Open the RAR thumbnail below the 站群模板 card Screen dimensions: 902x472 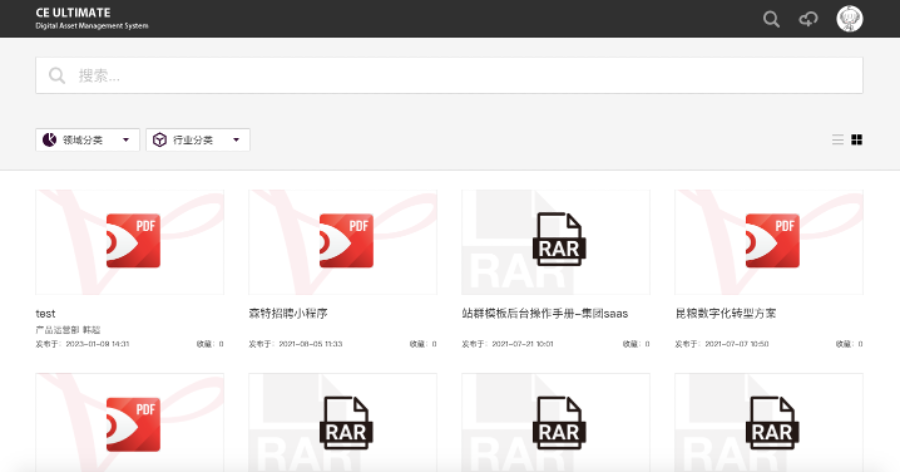pos(556,423)
